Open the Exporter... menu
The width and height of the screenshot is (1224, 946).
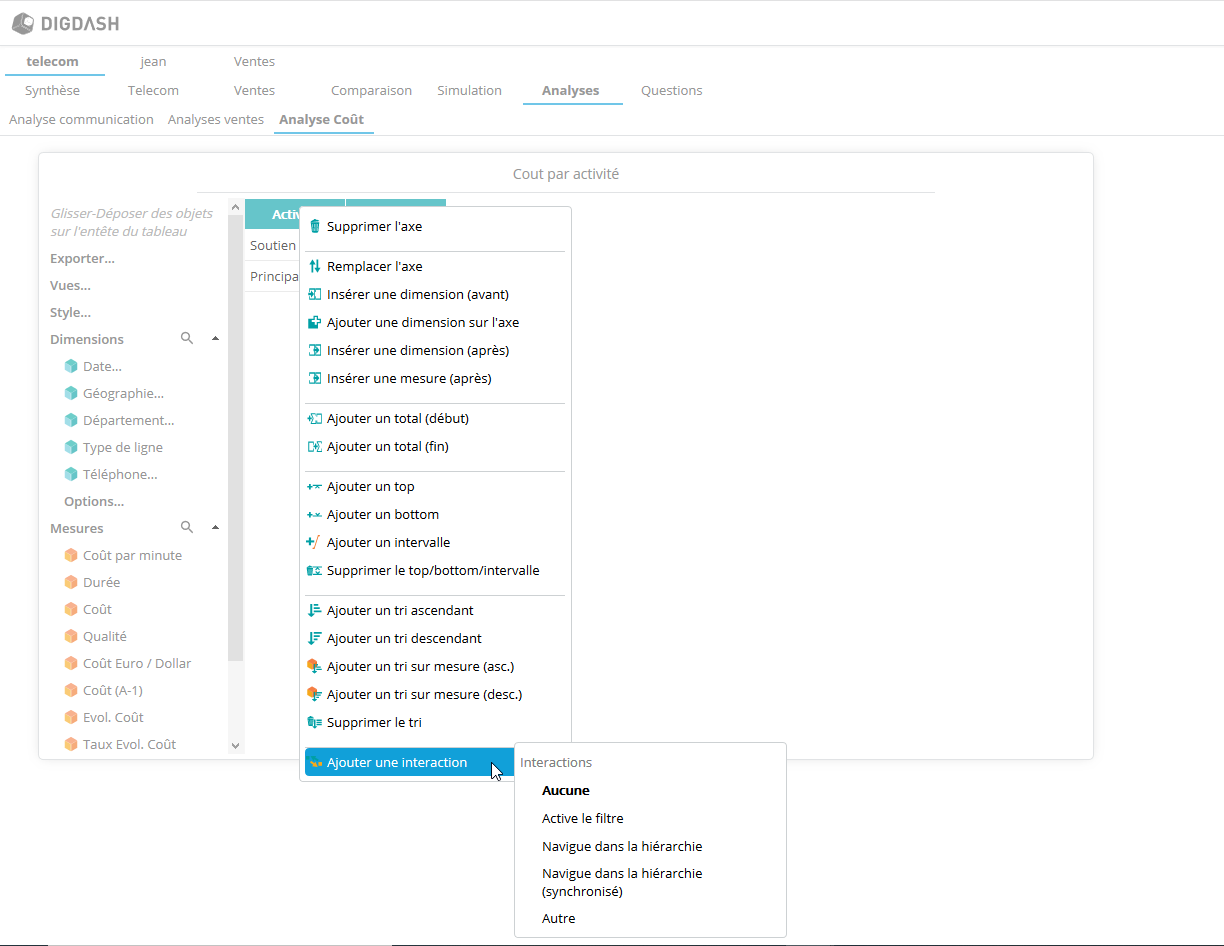[x=82, y=258]
